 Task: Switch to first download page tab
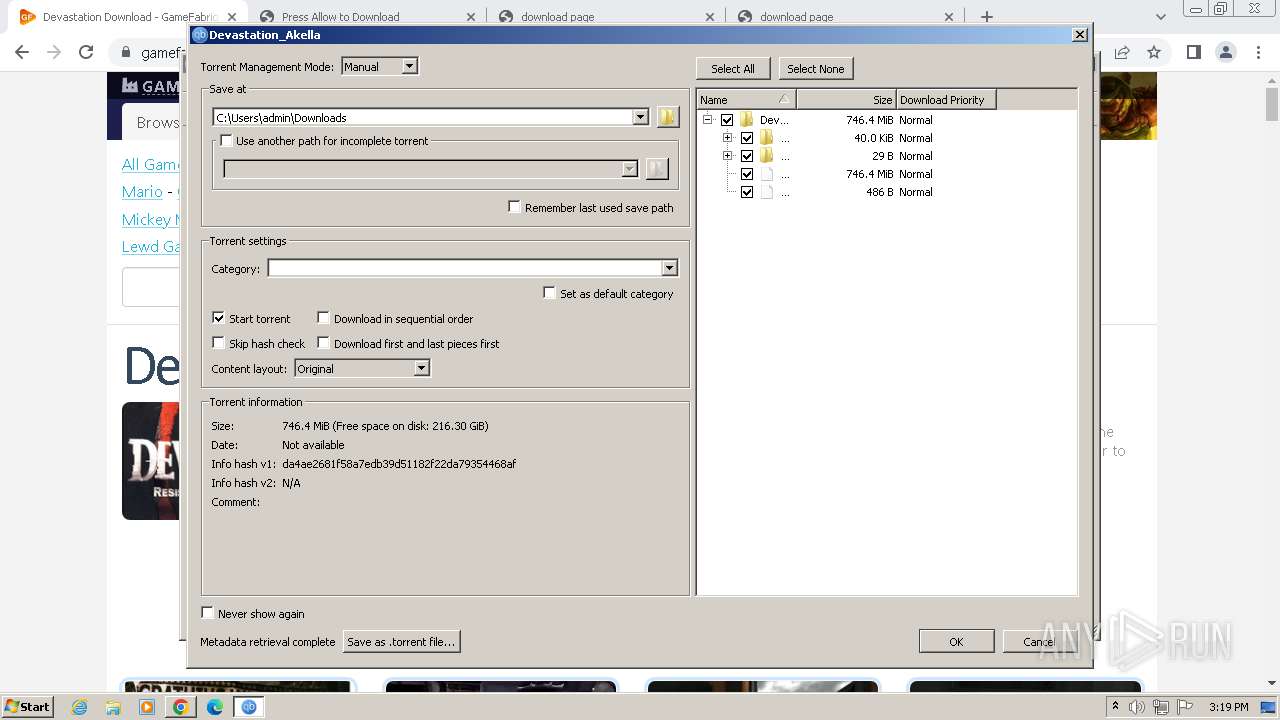[x=606, y=17]
